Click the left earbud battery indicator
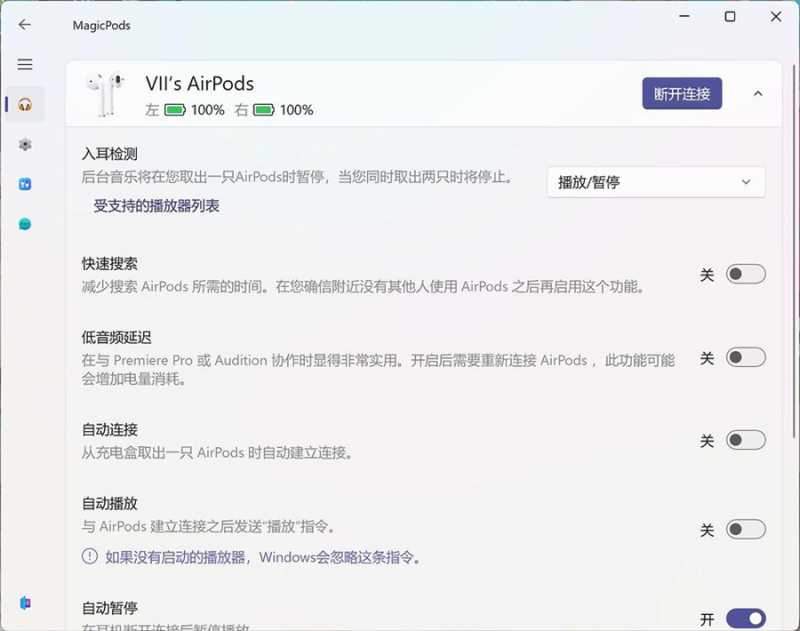800x631 pixels. pos(175,110)
